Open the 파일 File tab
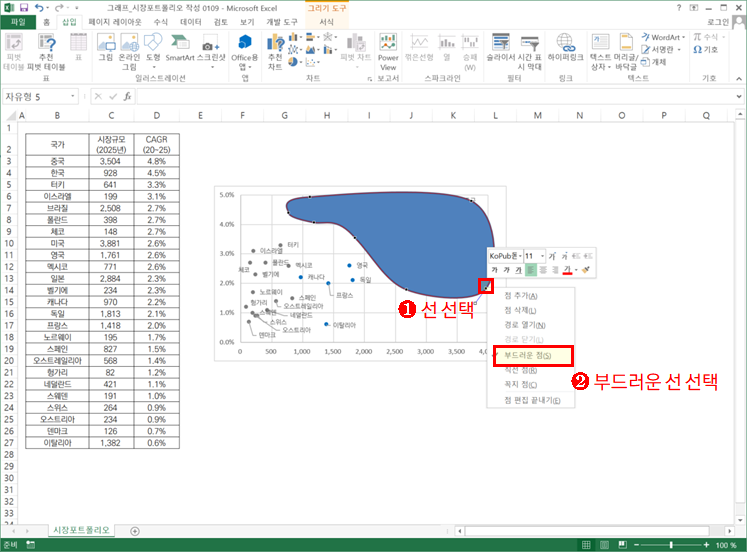The image size is (747, 552). pos(18,22)
